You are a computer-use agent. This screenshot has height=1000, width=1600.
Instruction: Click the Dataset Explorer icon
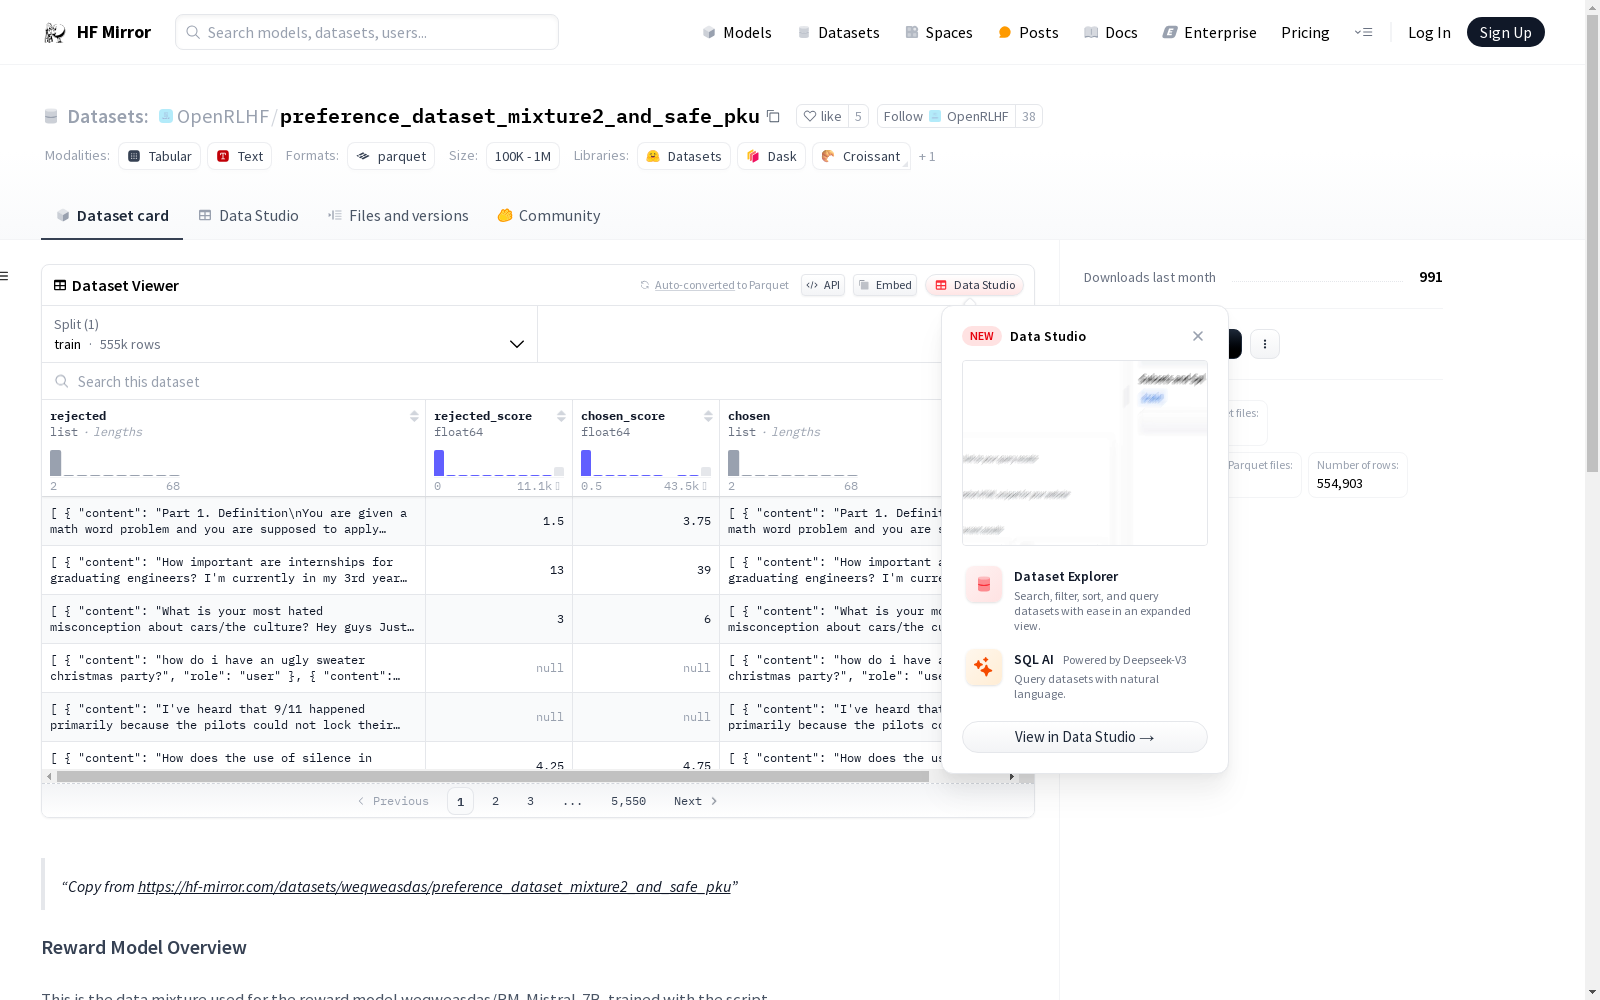984,585
